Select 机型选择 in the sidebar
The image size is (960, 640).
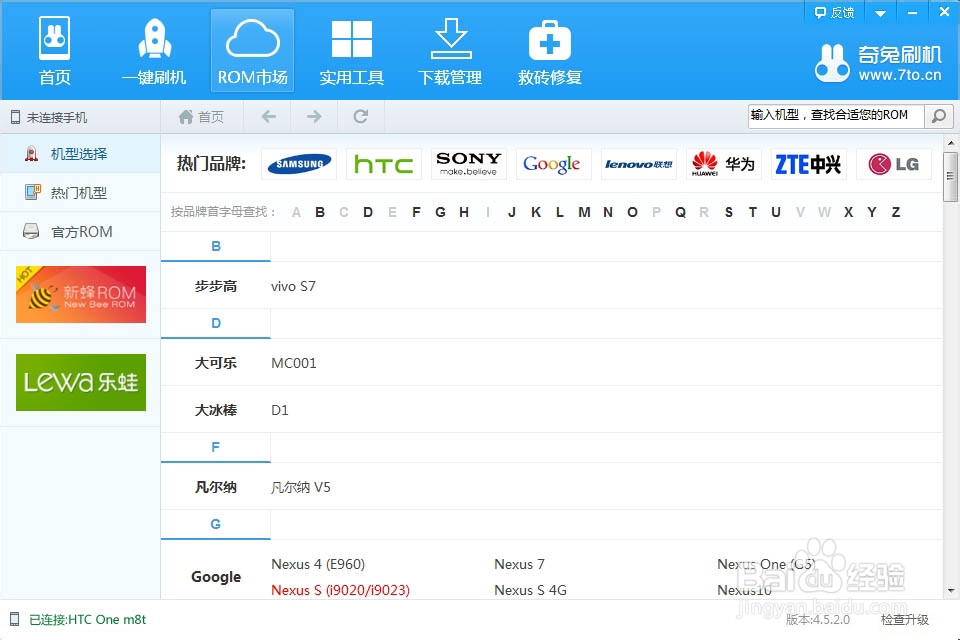(80, 154)
